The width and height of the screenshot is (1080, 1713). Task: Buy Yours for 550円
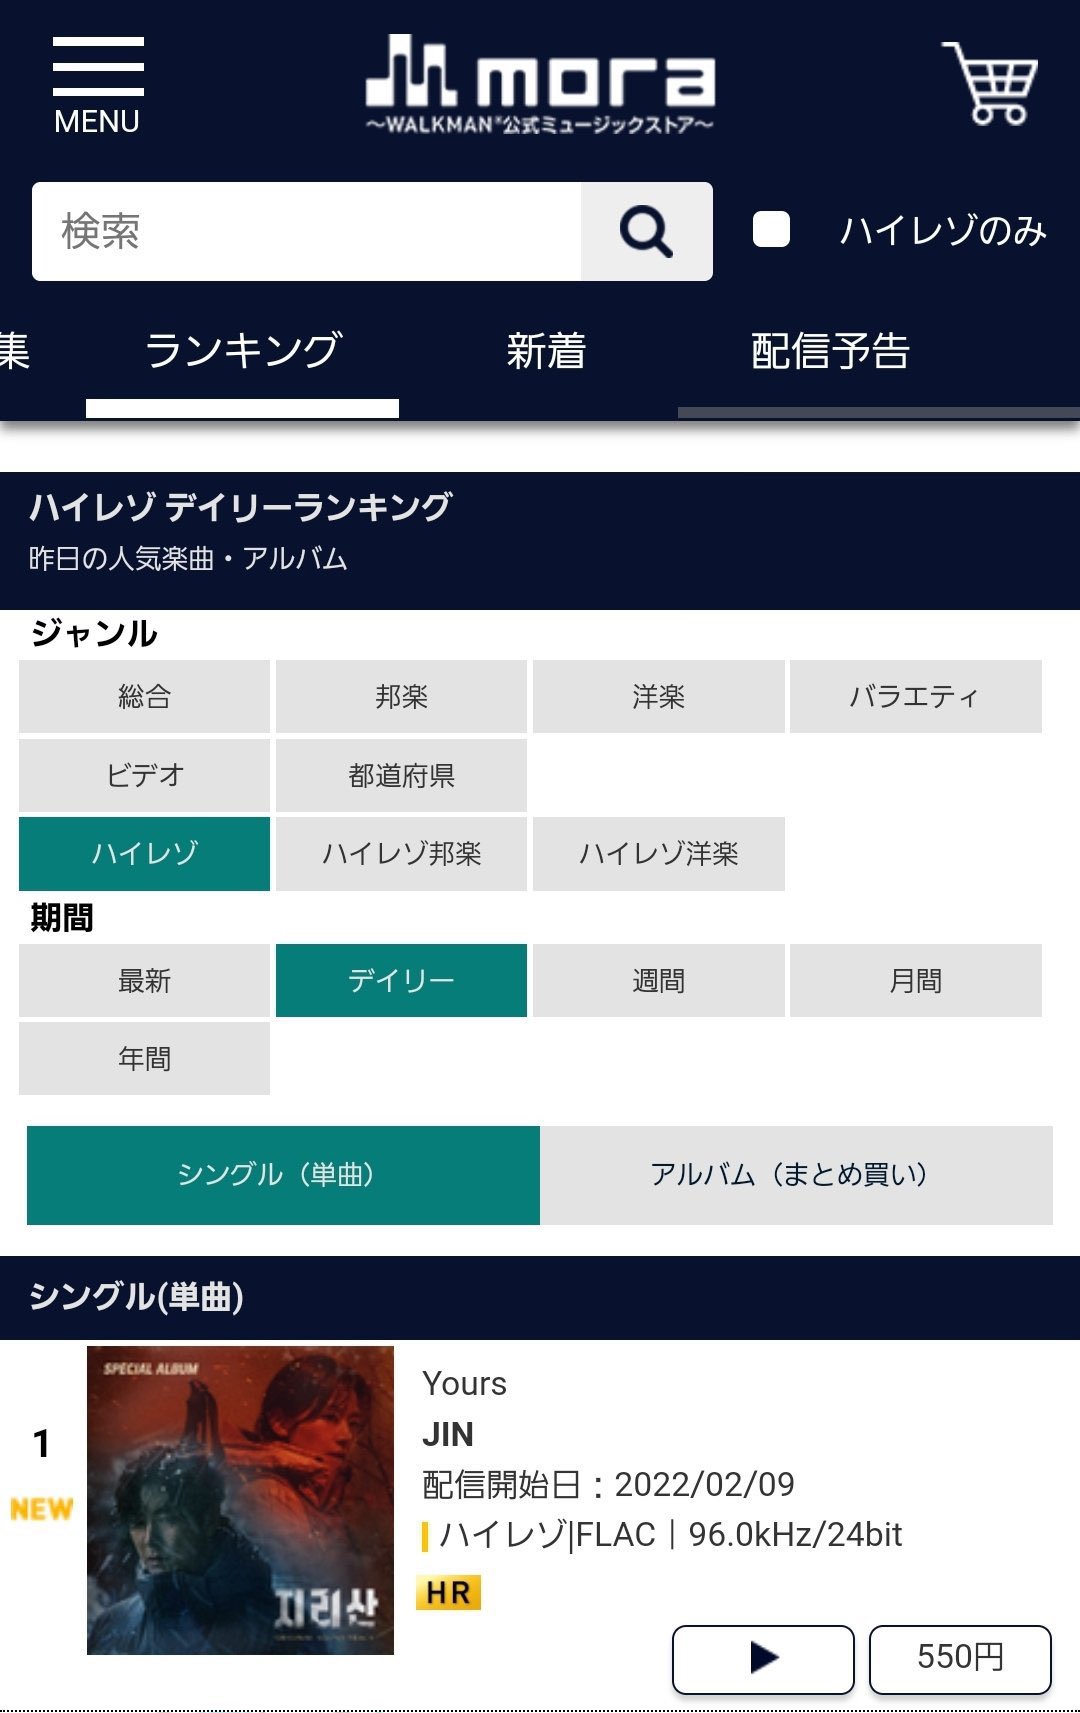coord(960,1658)
